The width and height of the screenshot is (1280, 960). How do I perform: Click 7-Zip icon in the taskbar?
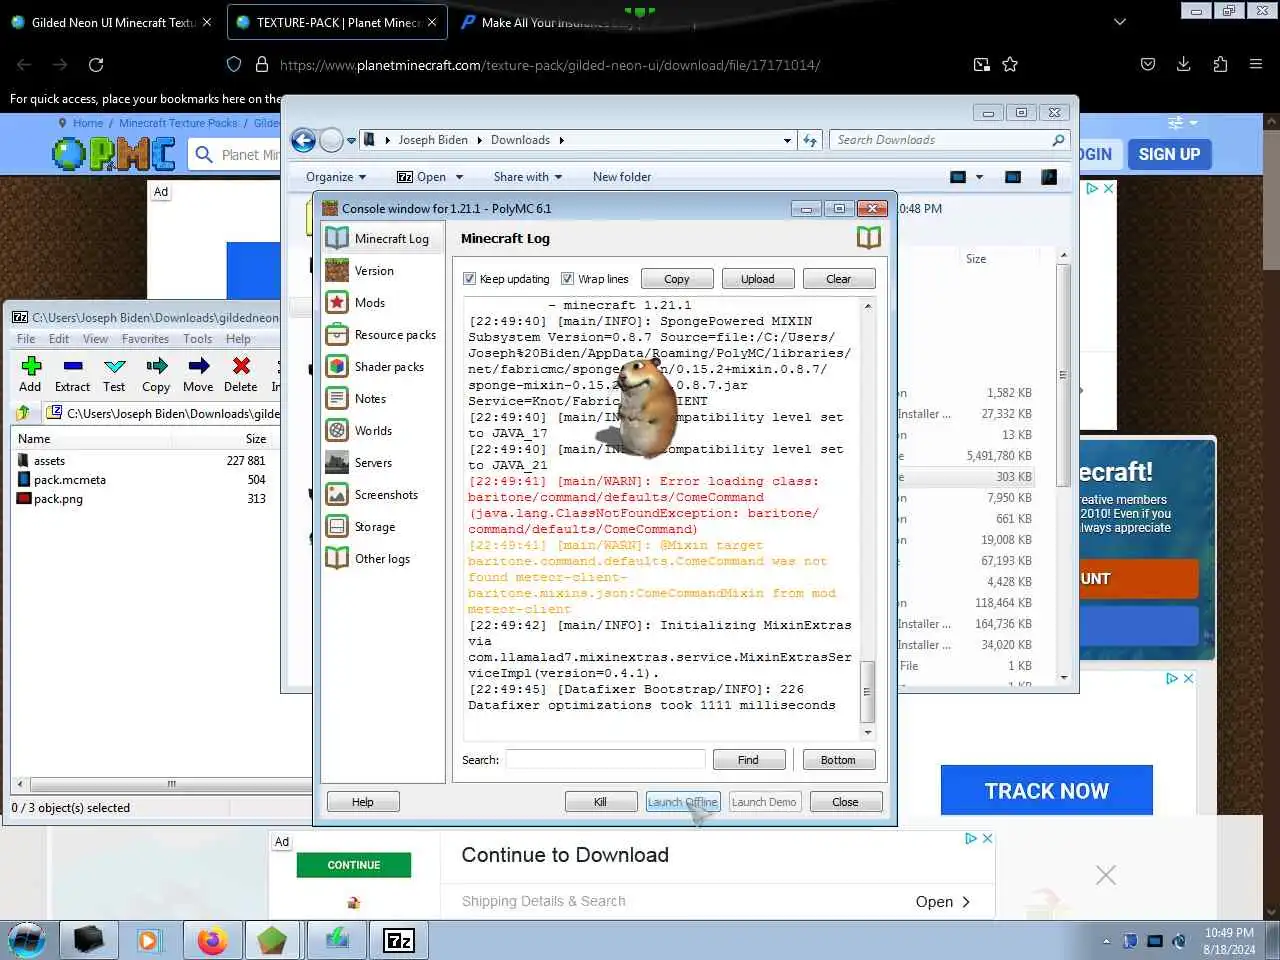[x=398, y=940]
